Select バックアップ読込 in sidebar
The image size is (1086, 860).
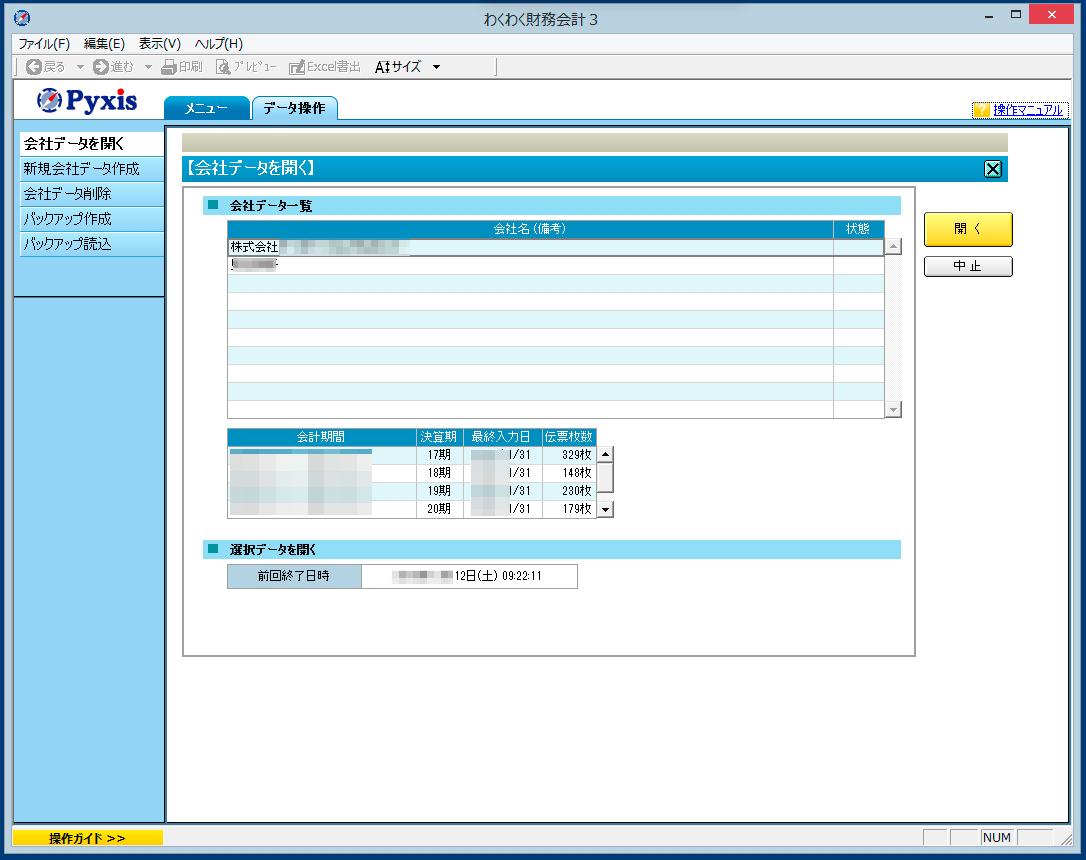click(x=91, y=244)
